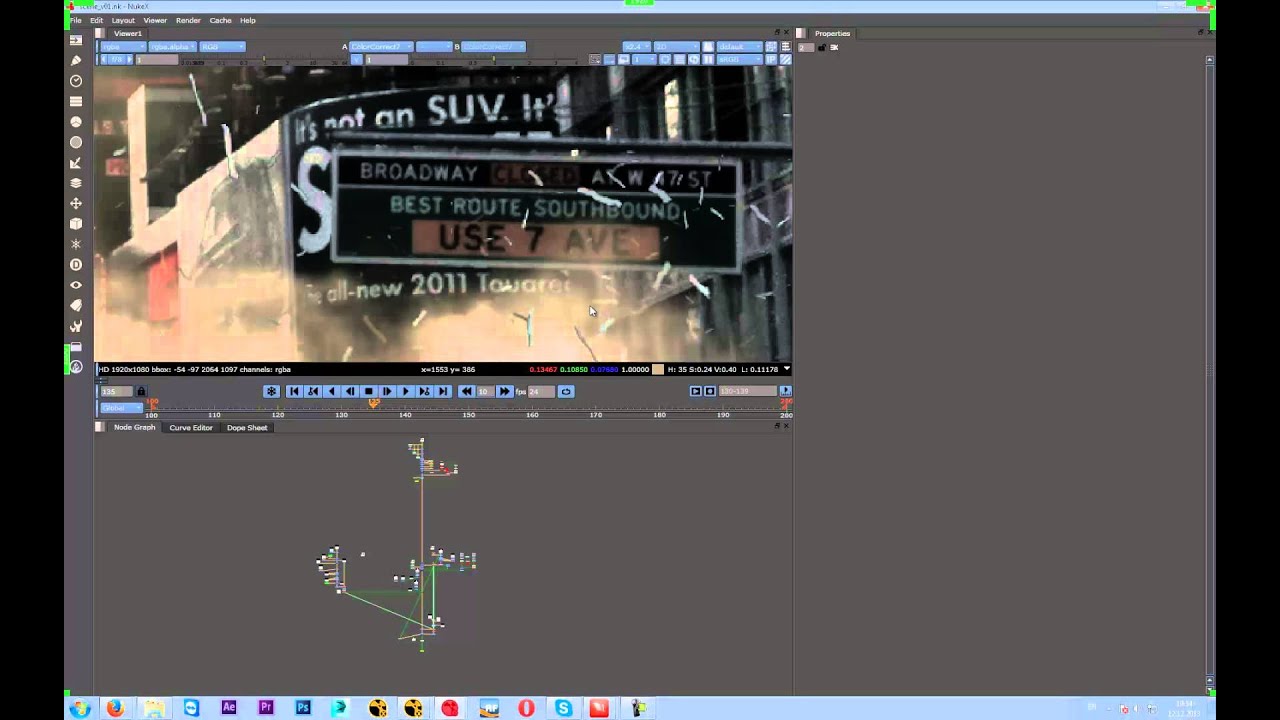Open the Global frame range dropdown

click(x=120, y=408)
